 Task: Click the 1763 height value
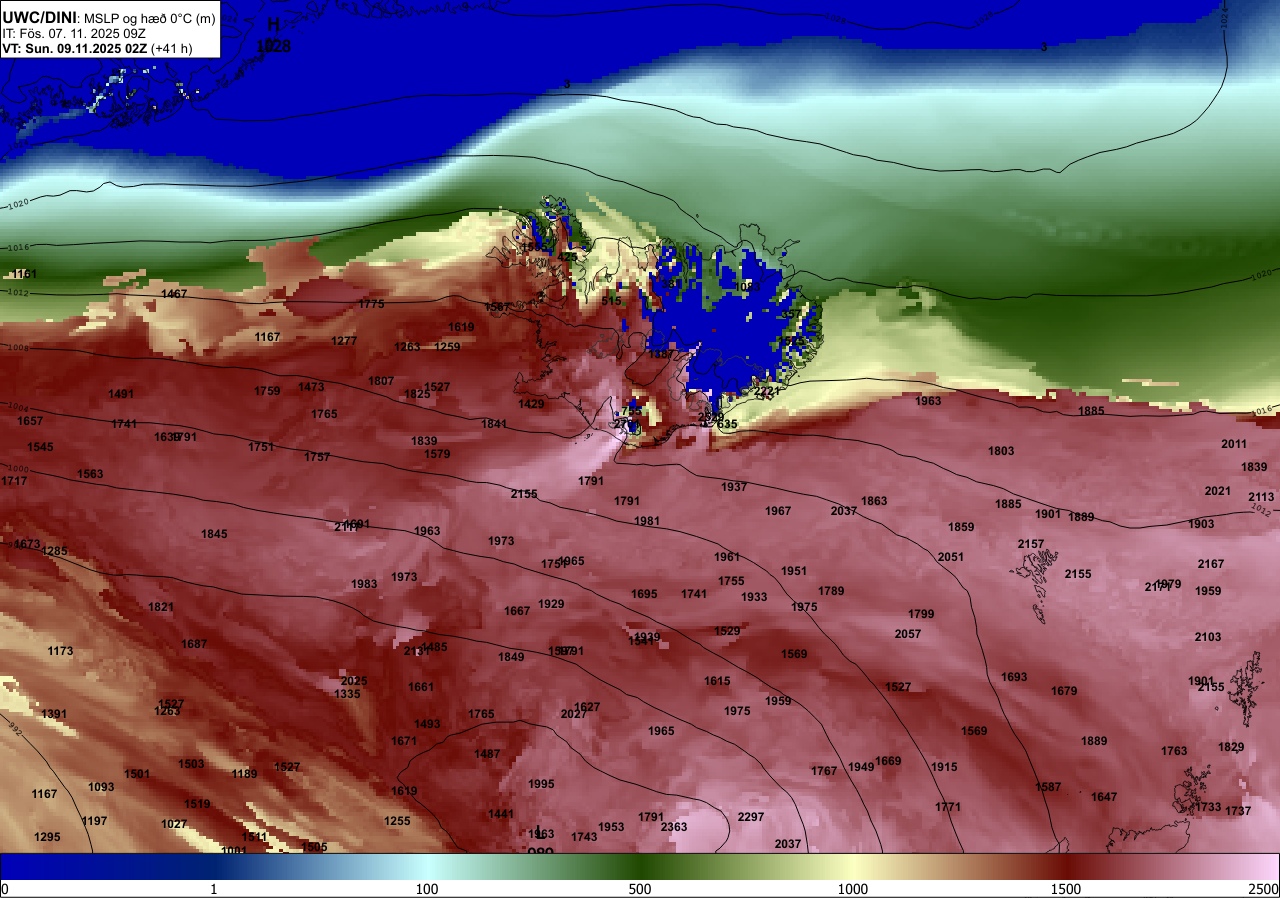1174,751
